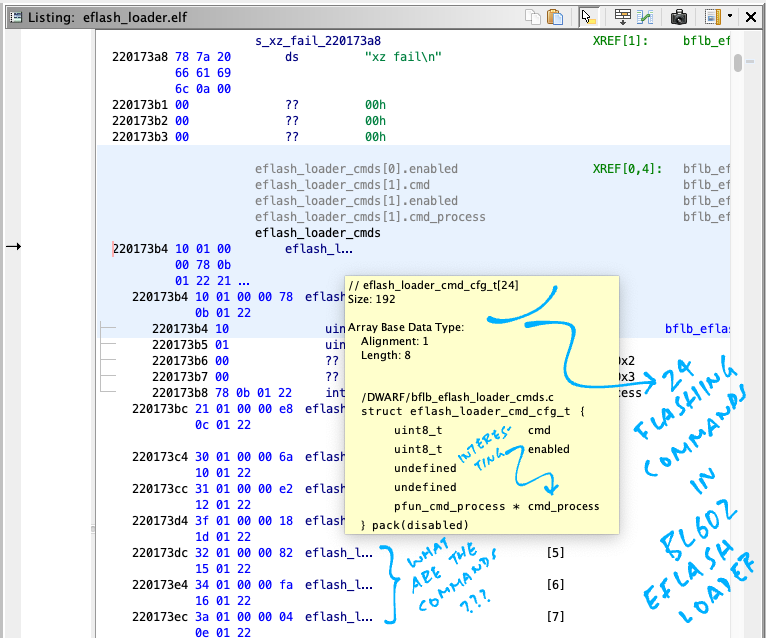Click the eflash_loader_cmds label
The width and height of the screenshot is (766, 638).
[x=317, y=233]
